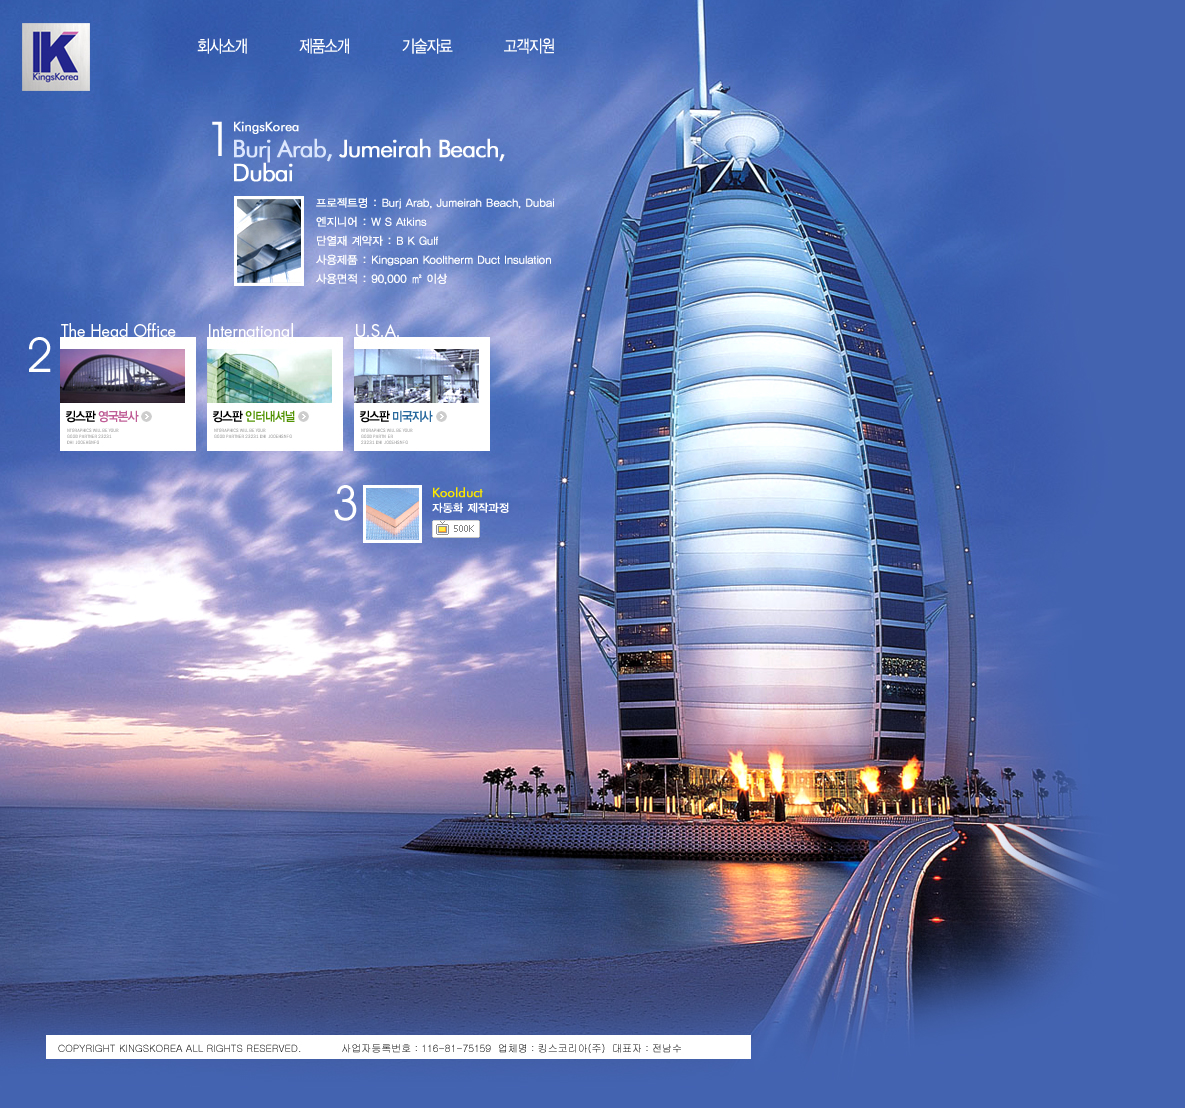
Task: Open the Head Office building image
Action: click(x=122, y=375)
